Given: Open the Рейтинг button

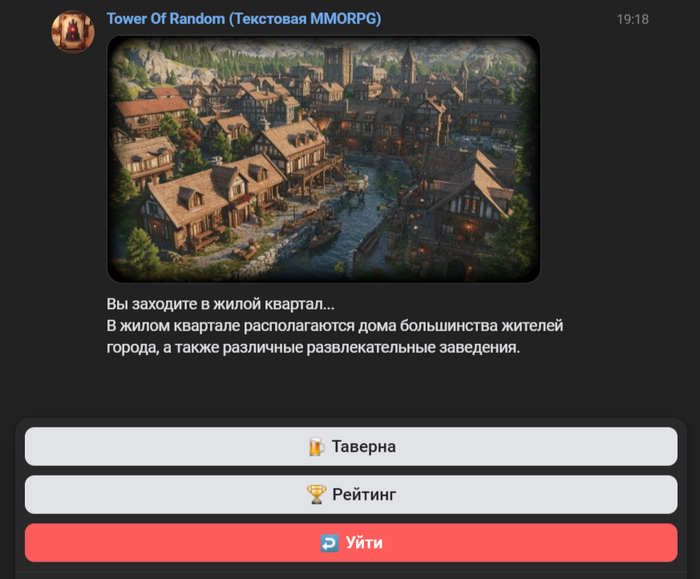Looking at the screenshot, I should pos(351,495).
